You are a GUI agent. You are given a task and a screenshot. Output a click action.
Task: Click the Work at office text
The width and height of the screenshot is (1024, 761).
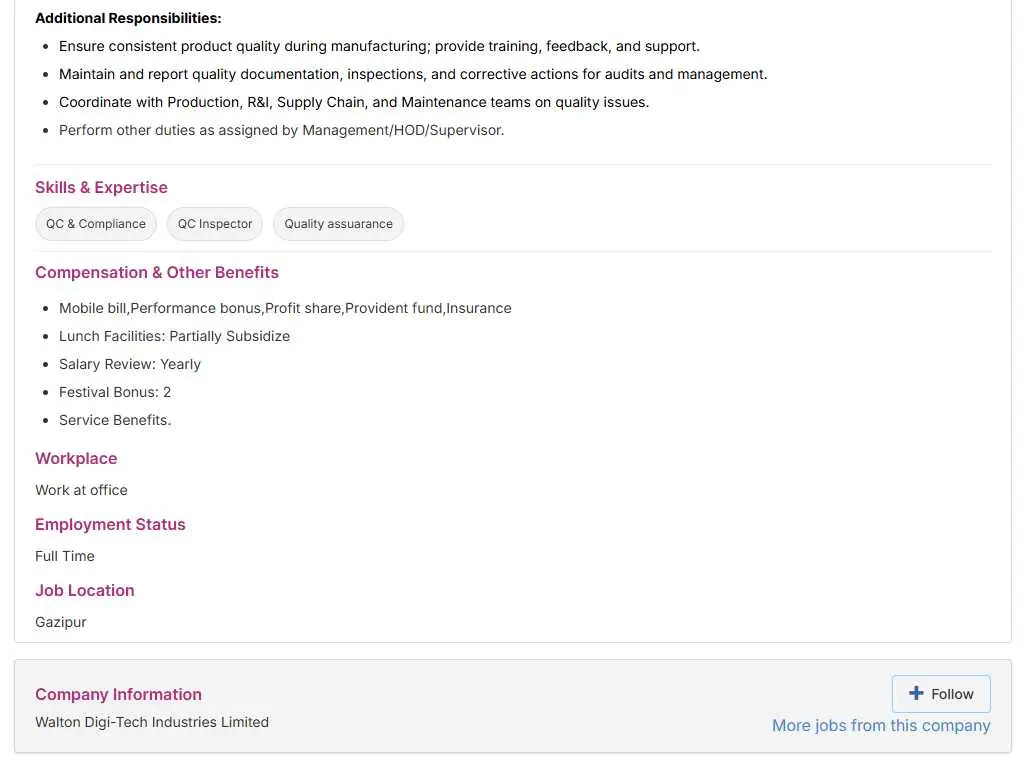81,490
